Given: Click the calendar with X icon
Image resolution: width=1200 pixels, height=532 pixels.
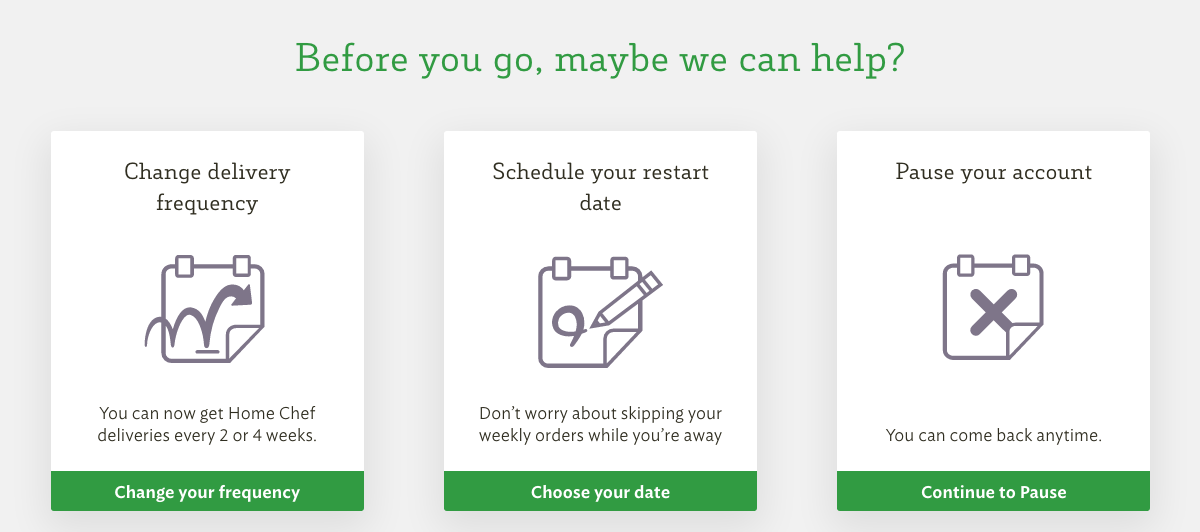Looking at the screenshot, I should 993,308.
